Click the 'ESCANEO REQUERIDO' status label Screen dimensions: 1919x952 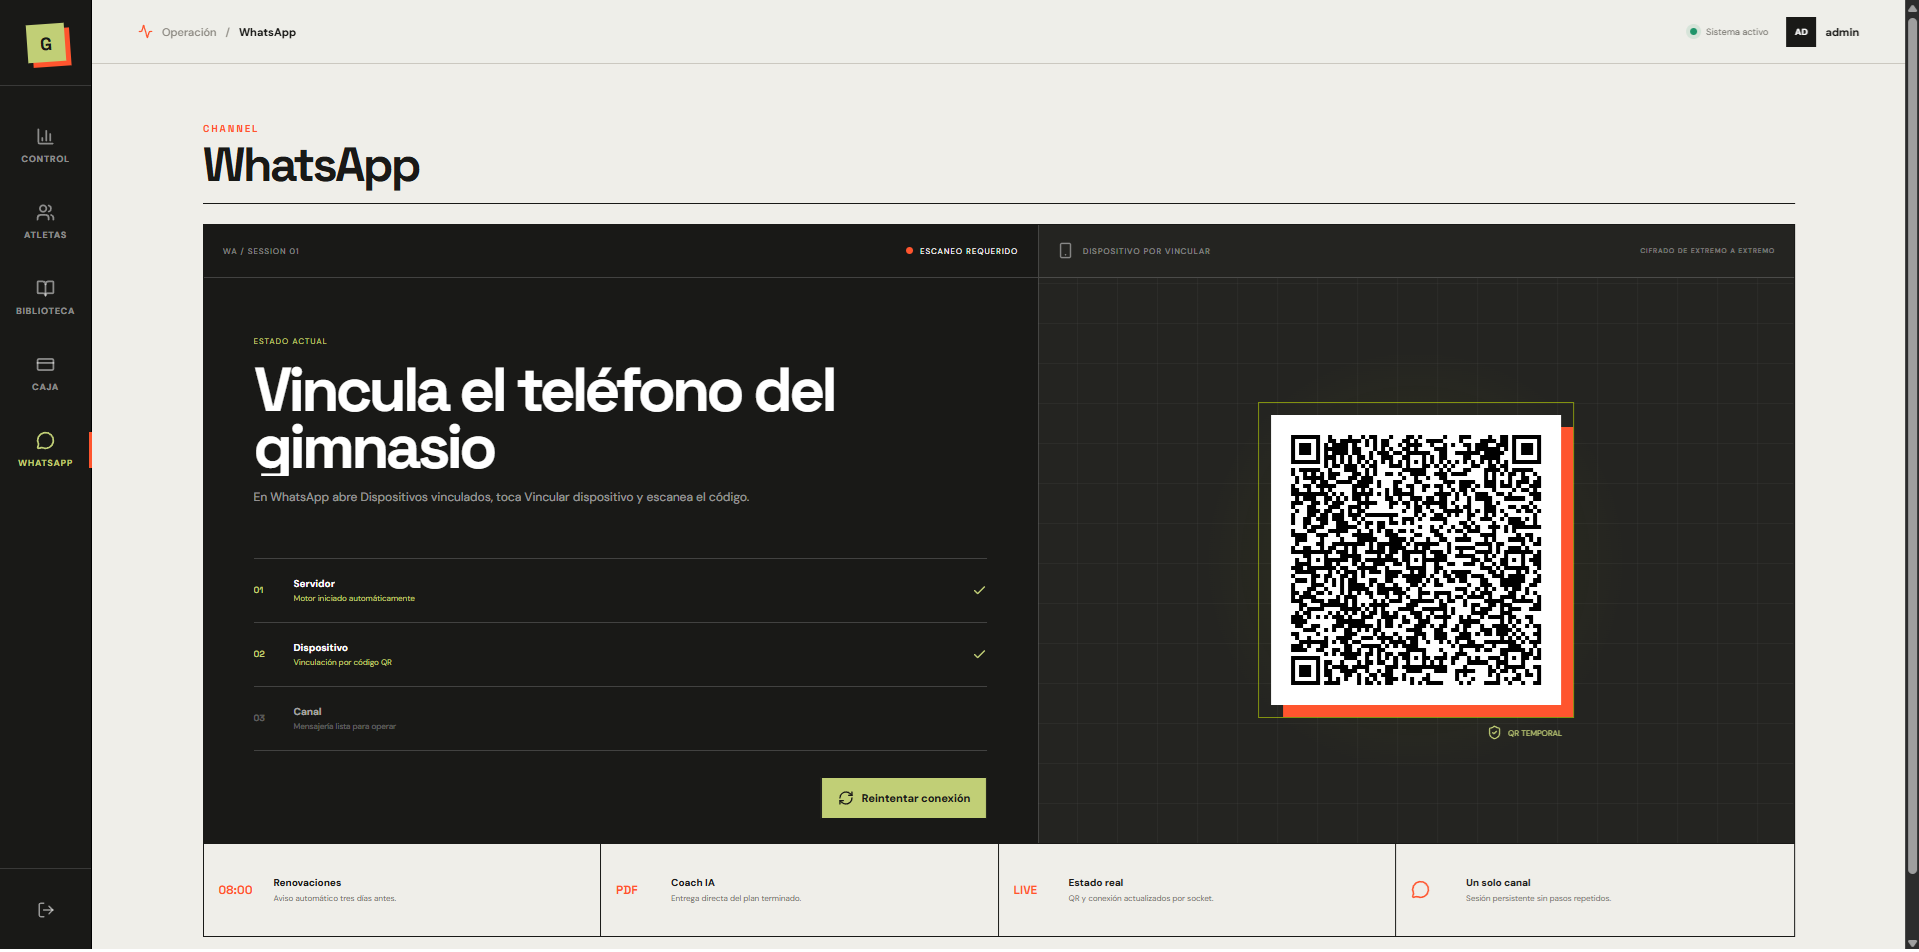[x=968, y=251]
